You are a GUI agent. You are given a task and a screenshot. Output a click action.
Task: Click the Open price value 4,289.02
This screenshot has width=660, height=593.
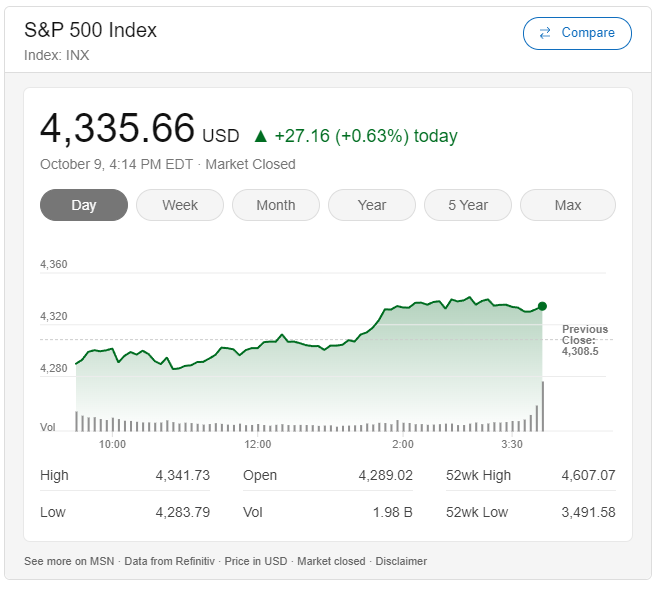[x=385, y=475]
